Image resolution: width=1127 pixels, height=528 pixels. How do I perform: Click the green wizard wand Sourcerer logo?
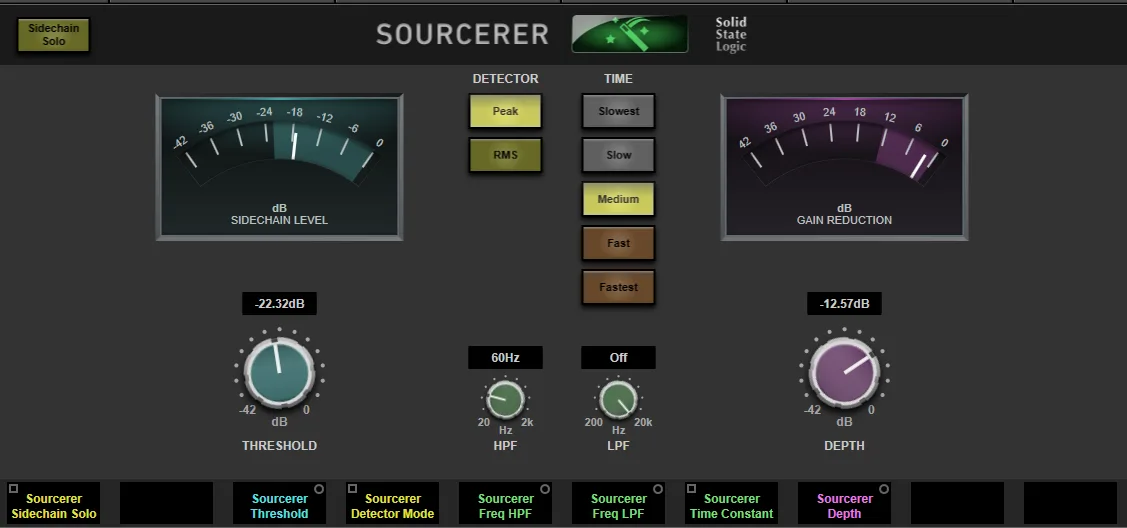(x=630, y=34)
